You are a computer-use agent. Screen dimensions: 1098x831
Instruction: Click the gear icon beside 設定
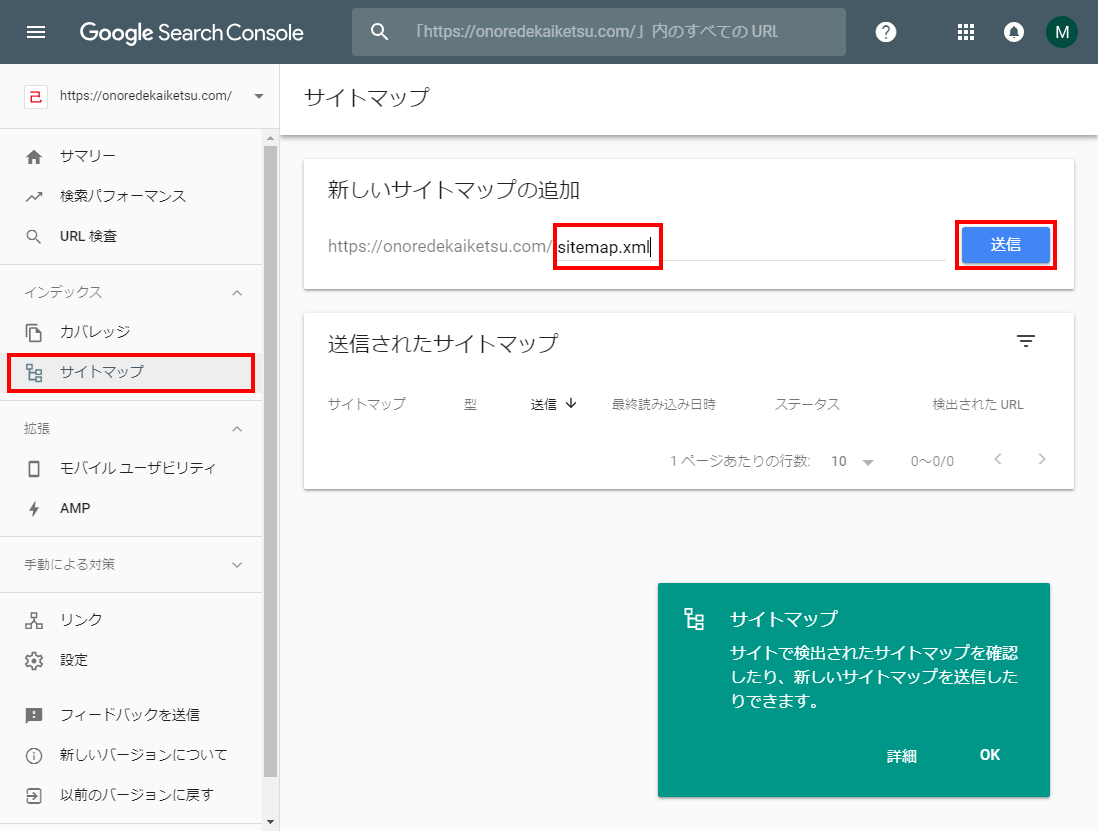click(x=34, y=660)
